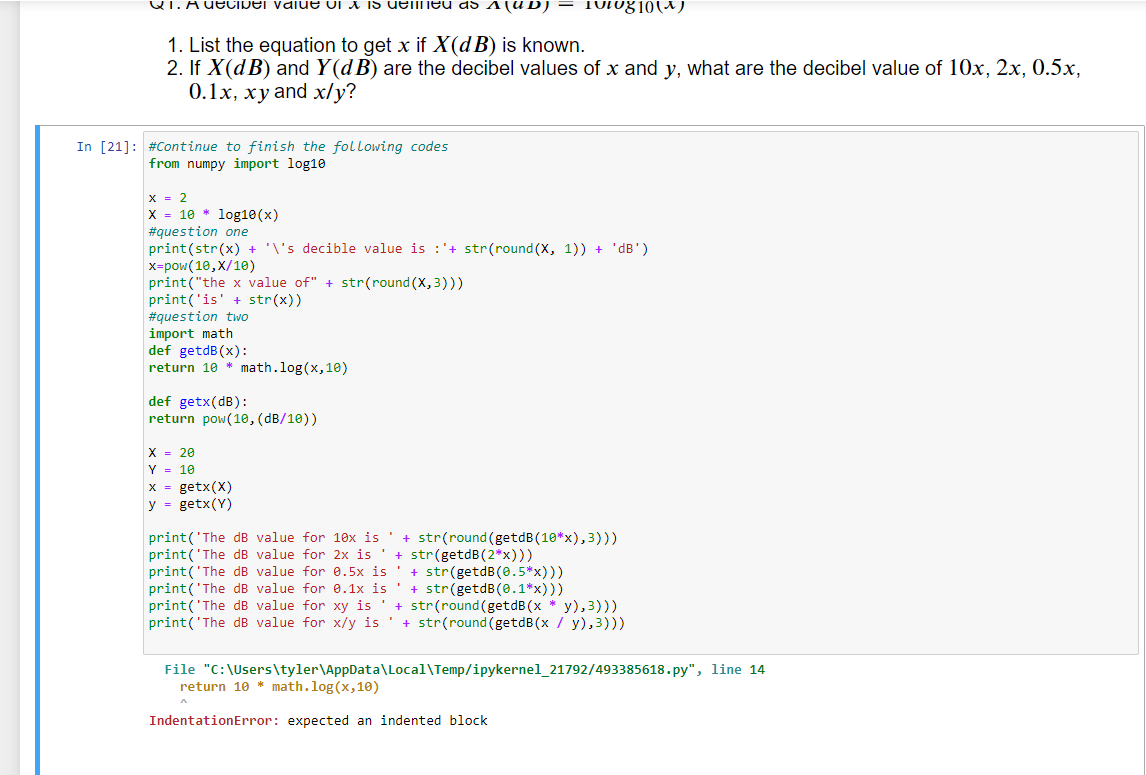
Task: Click the print line for 2x dB value
Action: click(341, 554)
